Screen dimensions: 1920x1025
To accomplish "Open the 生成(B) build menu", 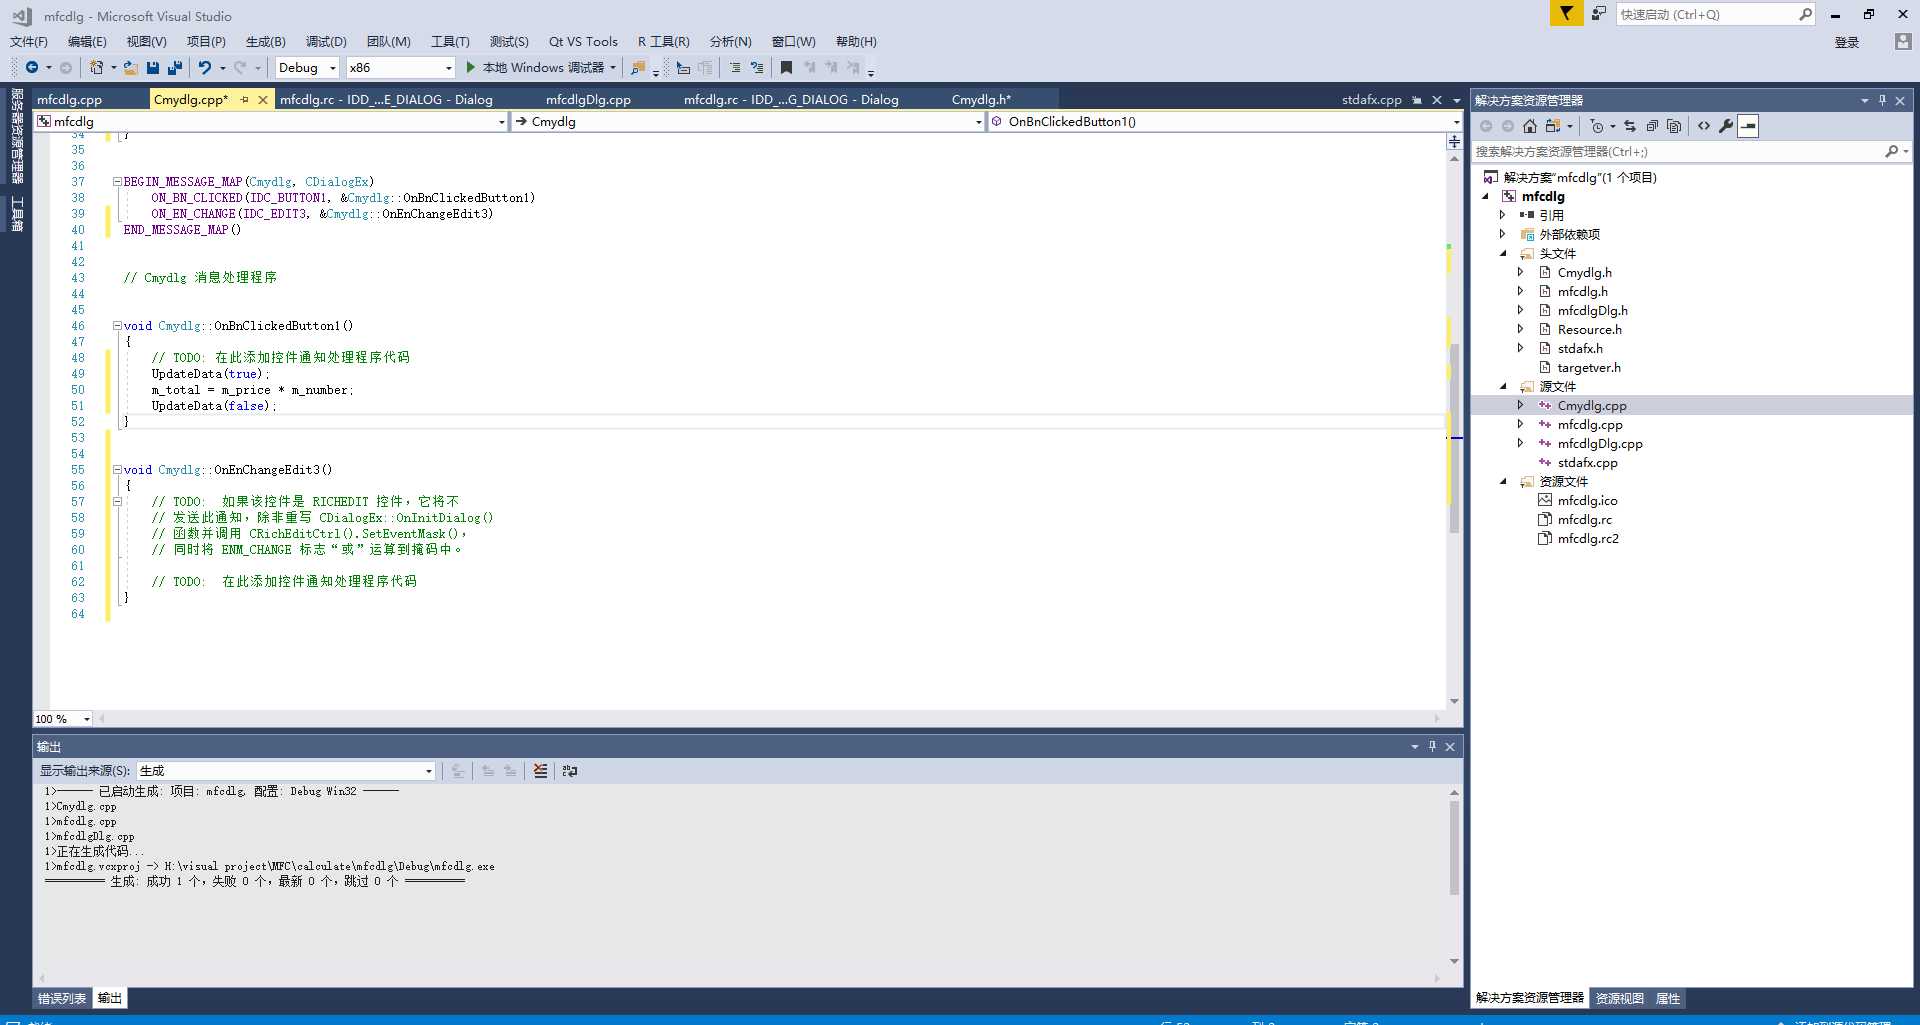I will (x=265, y=41).
